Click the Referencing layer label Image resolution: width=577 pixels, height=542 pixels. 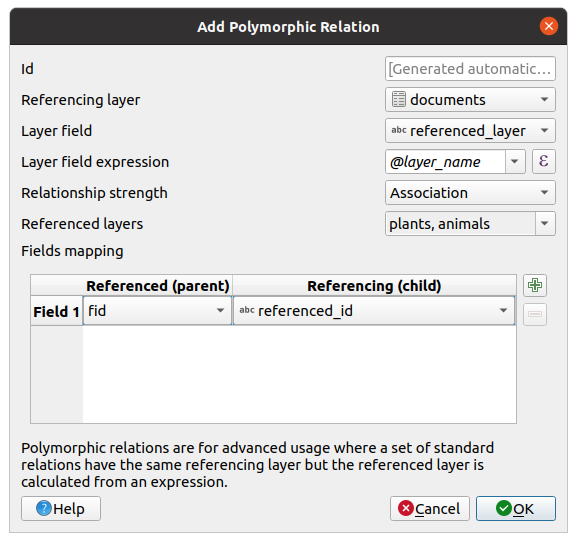[81, 100]
